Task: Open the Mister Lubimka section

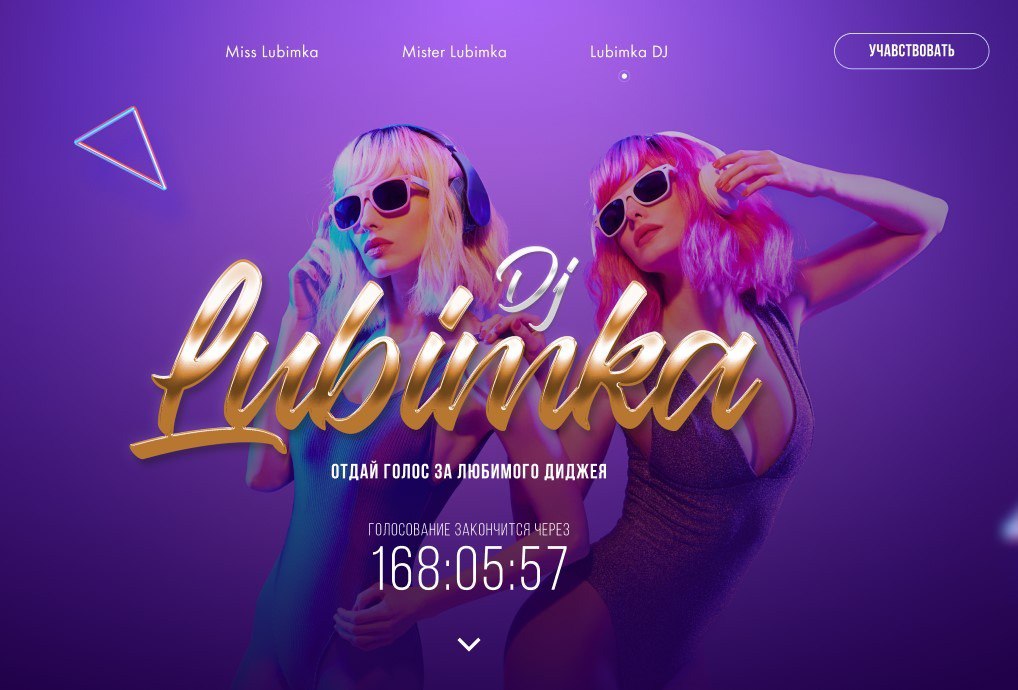Action: [454, 52]
